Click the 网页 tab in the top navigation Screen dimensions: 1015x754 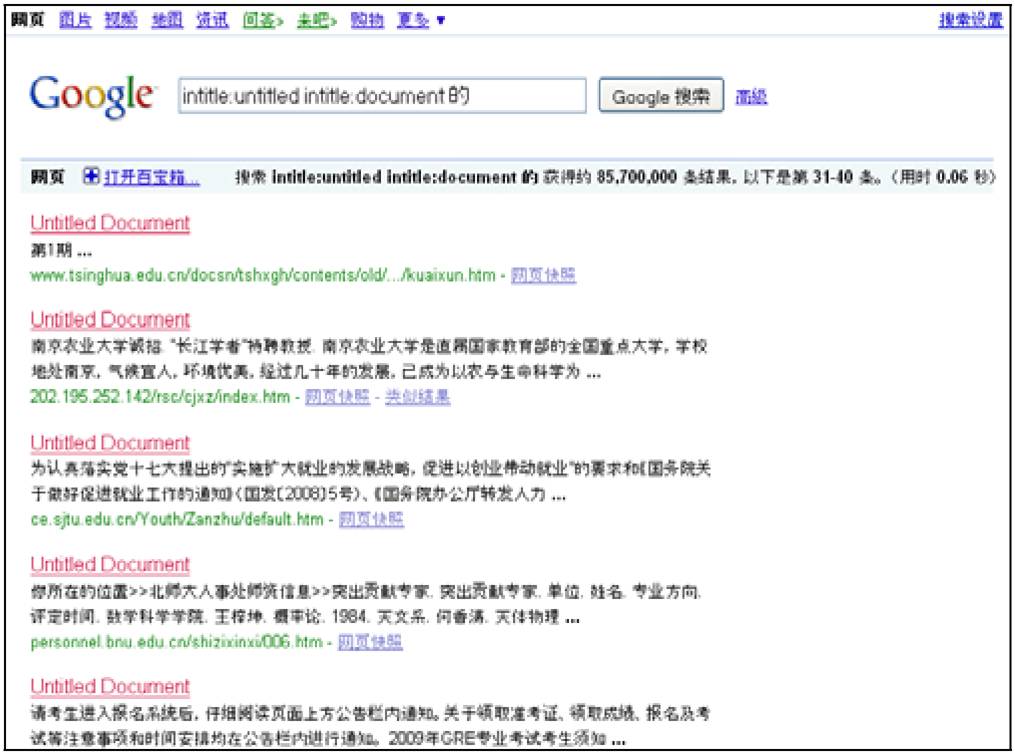point(28,20)
